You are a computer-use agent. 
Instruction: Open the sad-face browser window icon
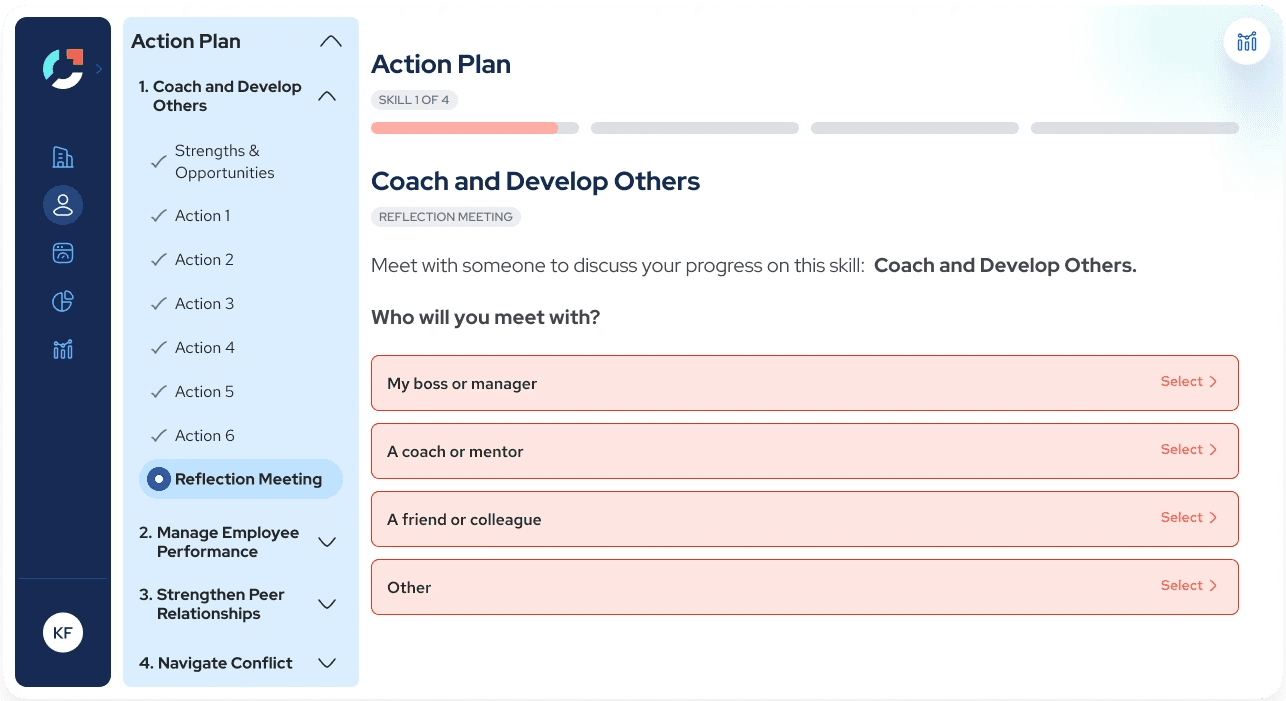63,253
